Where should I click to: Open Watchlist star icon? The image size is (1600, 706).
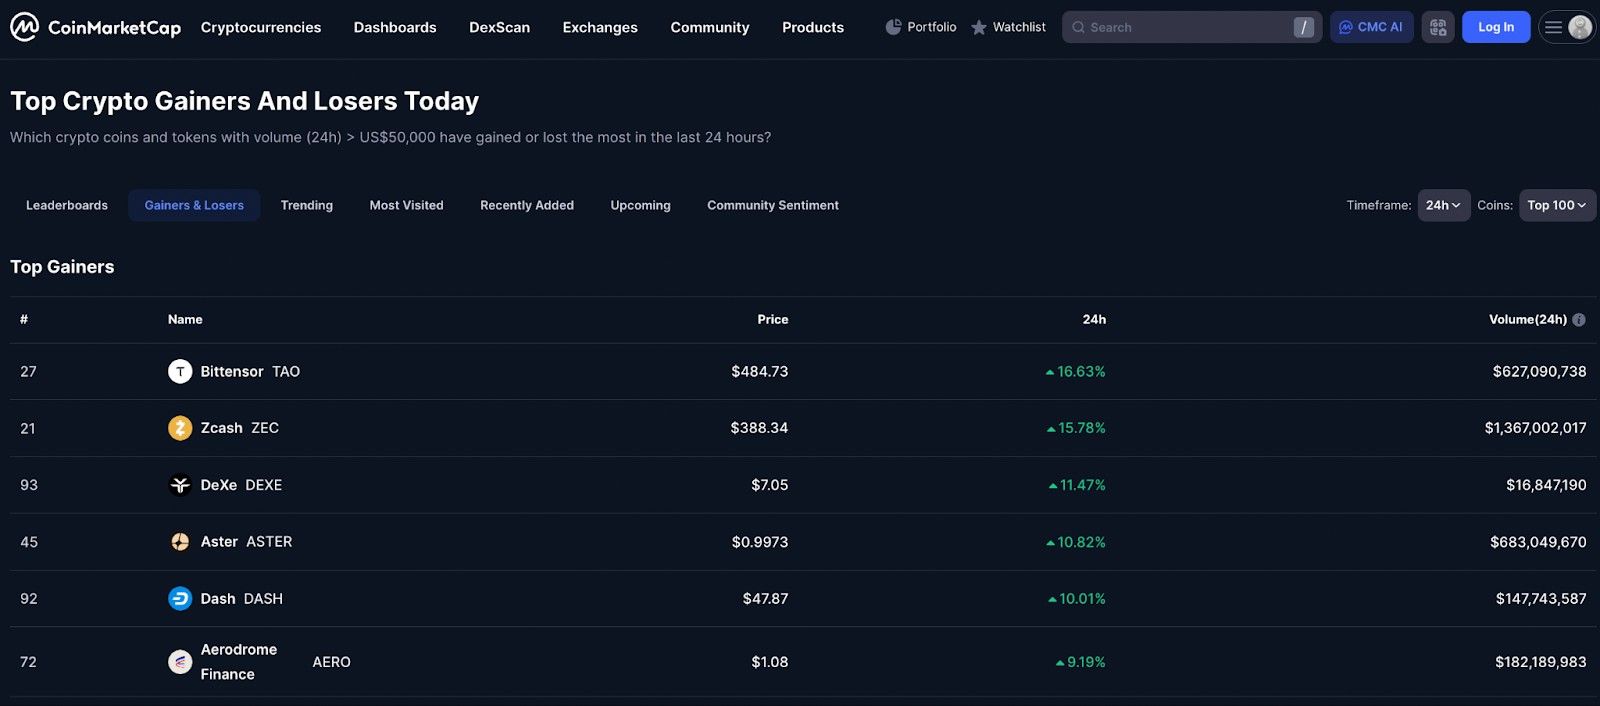point(979,28)
